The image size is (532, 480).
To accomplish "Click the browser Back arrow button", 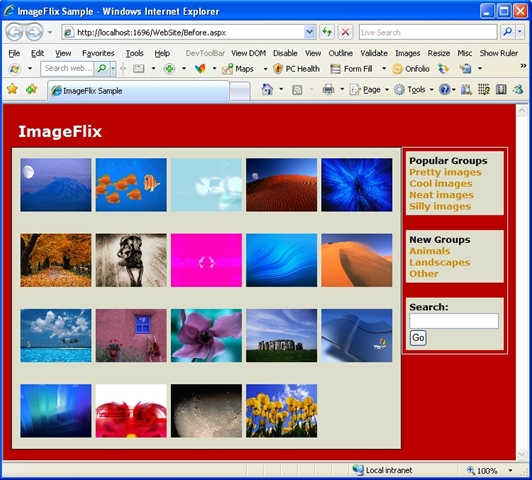I will coord(15,33).
